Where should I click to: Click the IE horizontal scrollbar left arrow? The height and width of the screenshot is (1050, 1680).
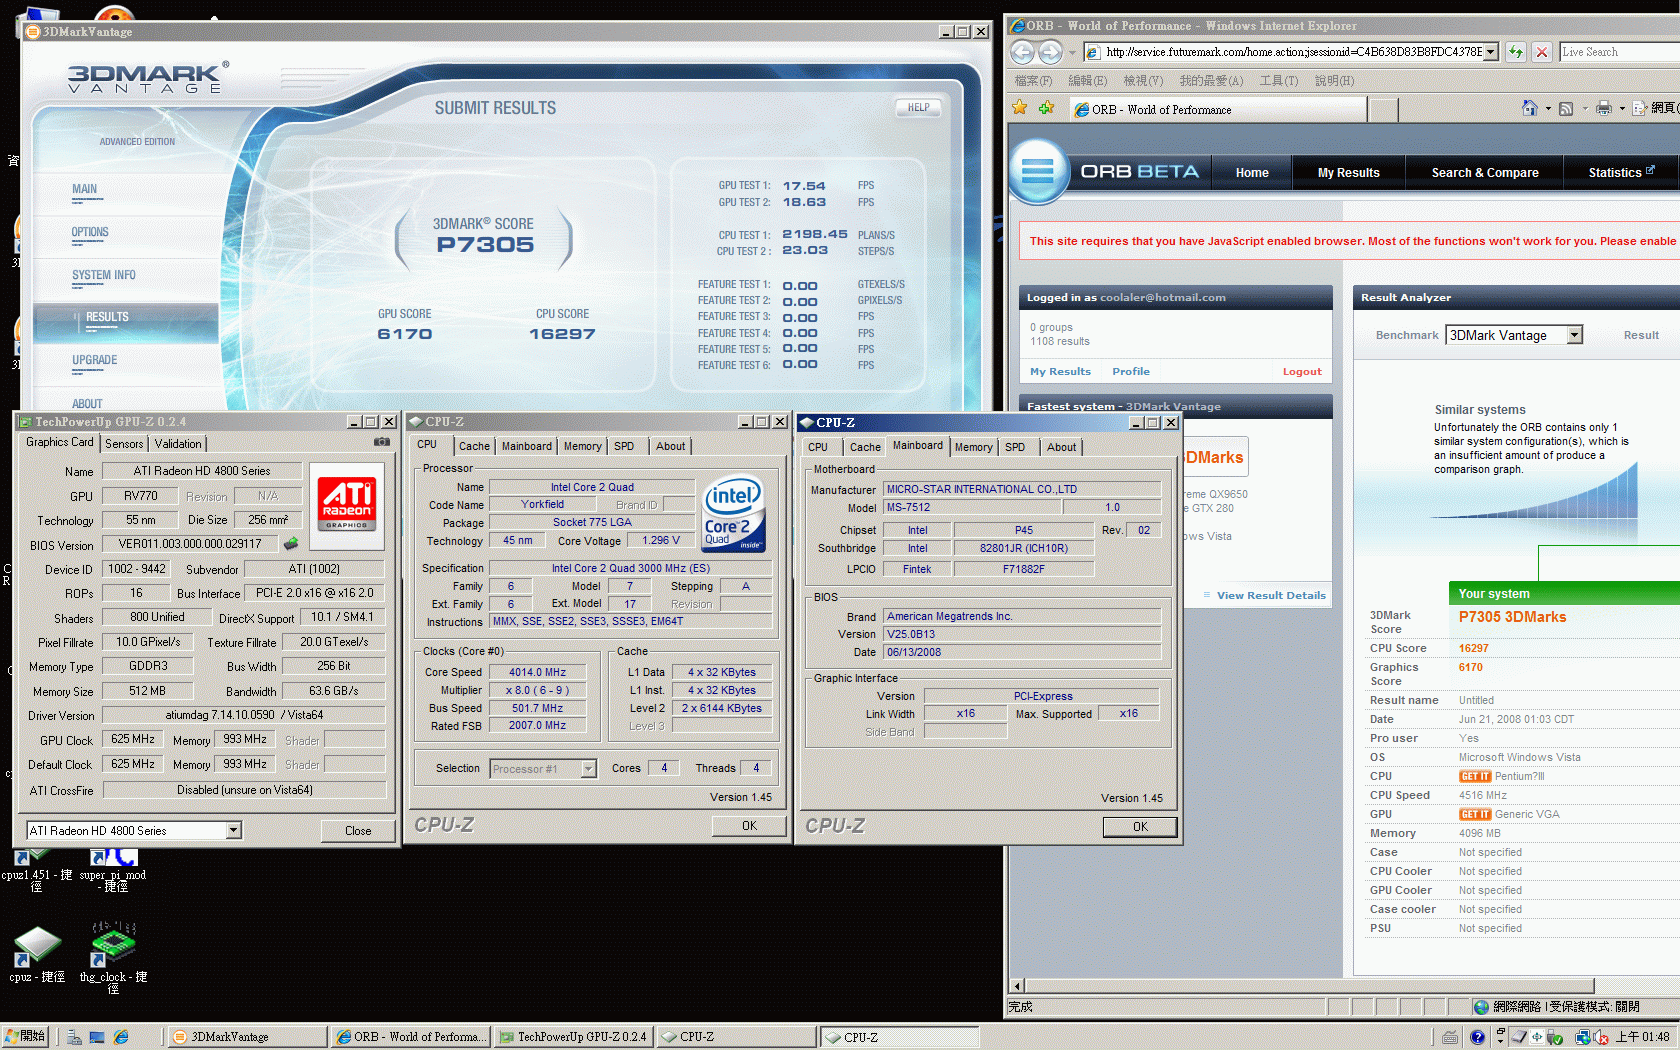click(x=1017, y=986)
